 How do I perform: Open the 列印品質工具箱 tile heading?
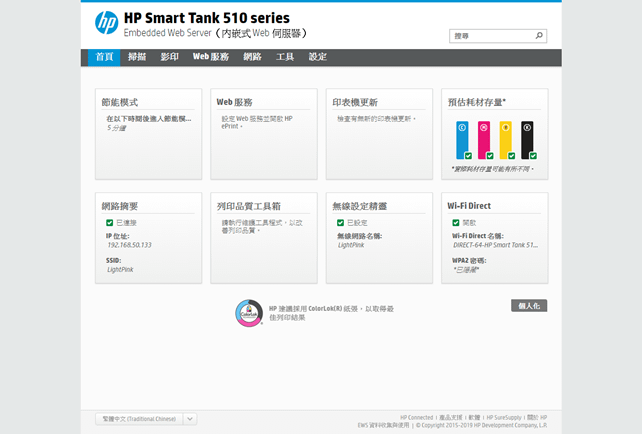coord(249,206)
